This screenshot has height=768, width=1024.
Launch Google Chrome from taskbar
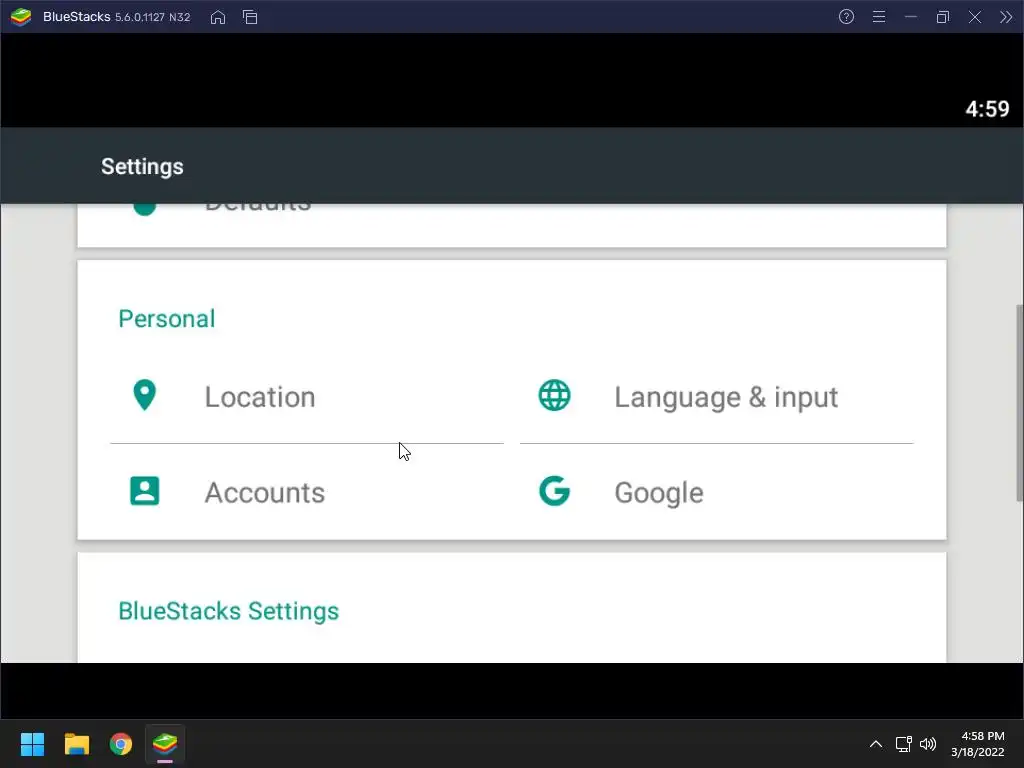point(121,744)
